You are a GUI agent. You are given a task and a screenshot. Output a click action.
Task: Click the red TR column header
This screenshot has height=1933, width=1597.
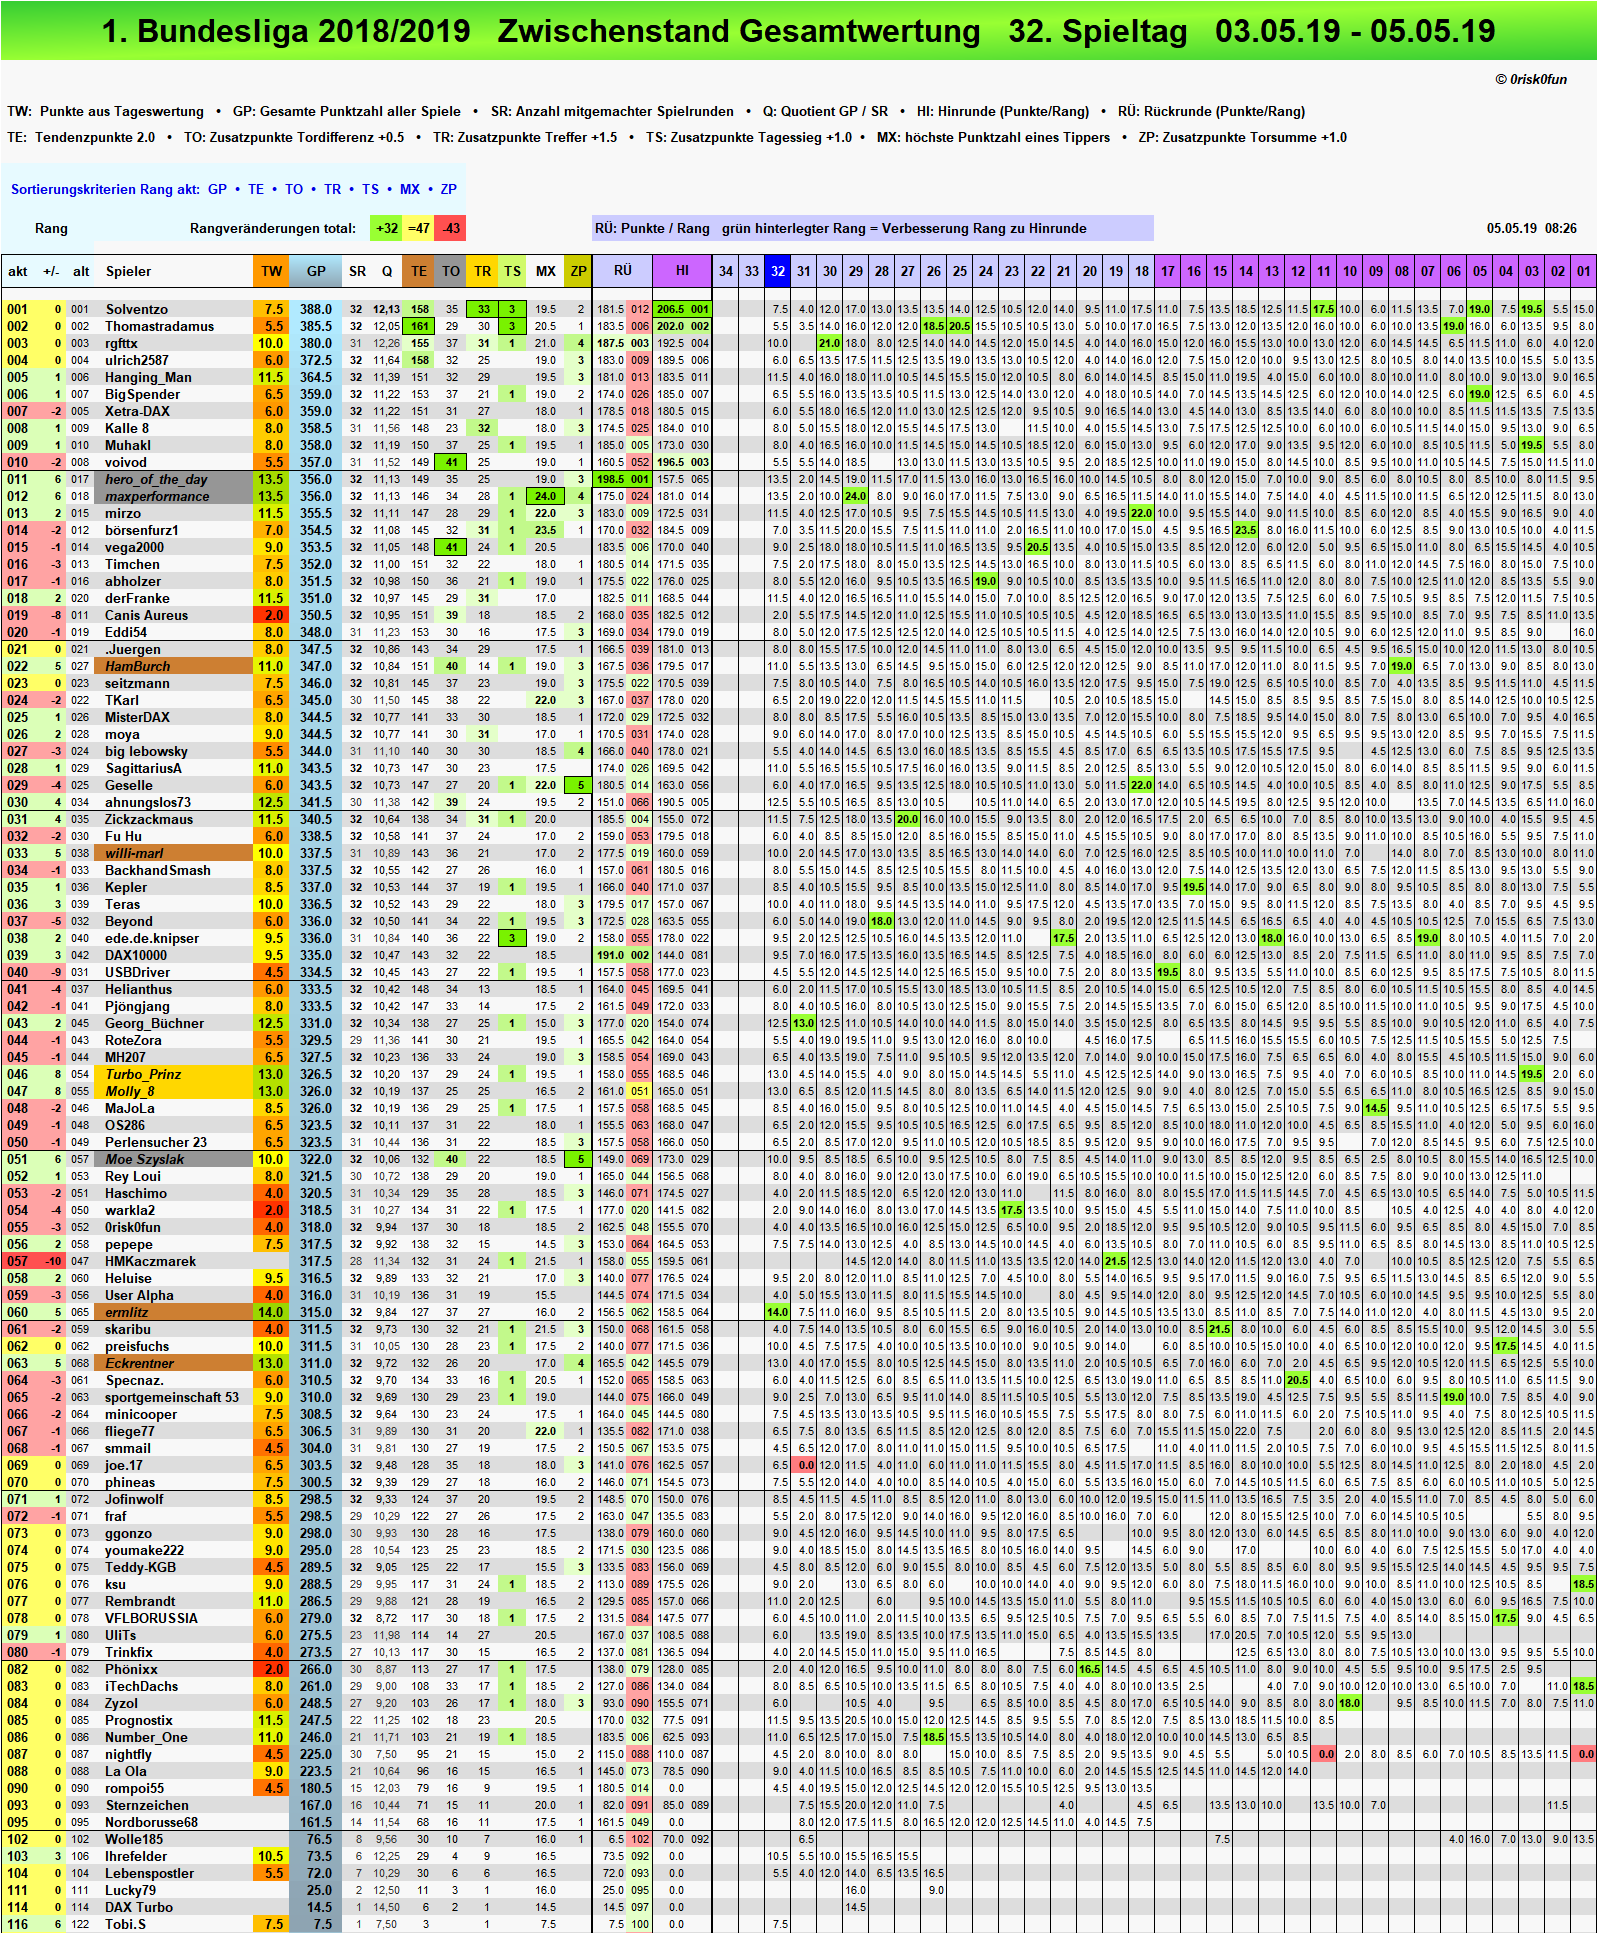483,271
